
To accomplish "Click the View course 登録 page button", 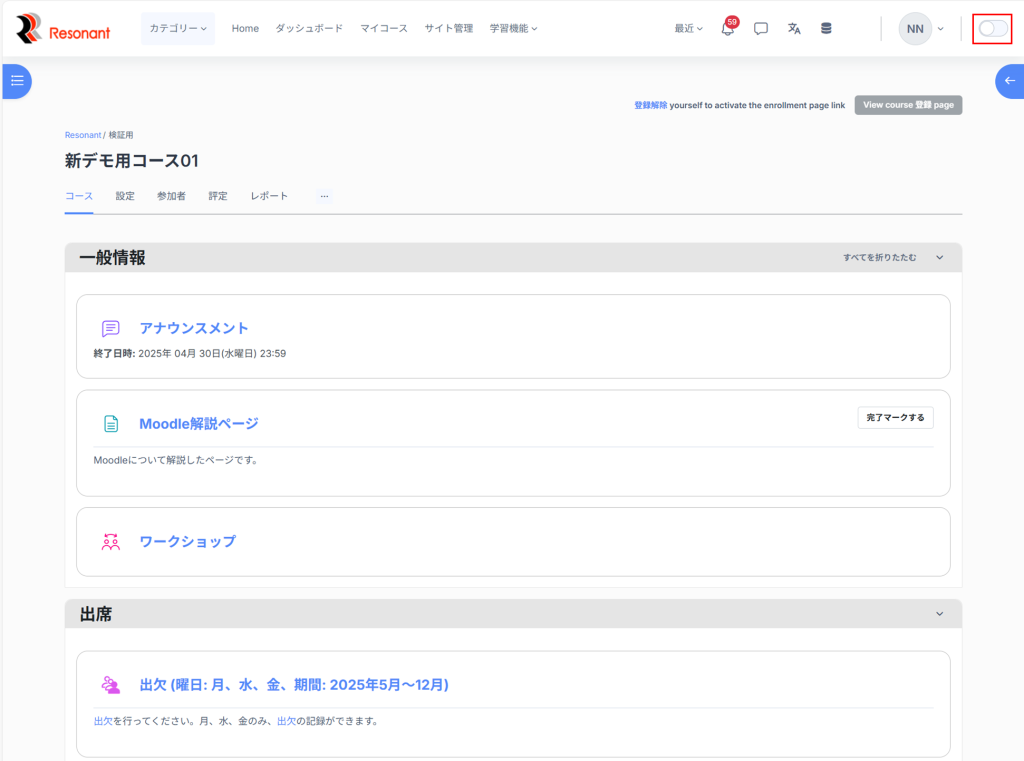I will click(908, 105).
